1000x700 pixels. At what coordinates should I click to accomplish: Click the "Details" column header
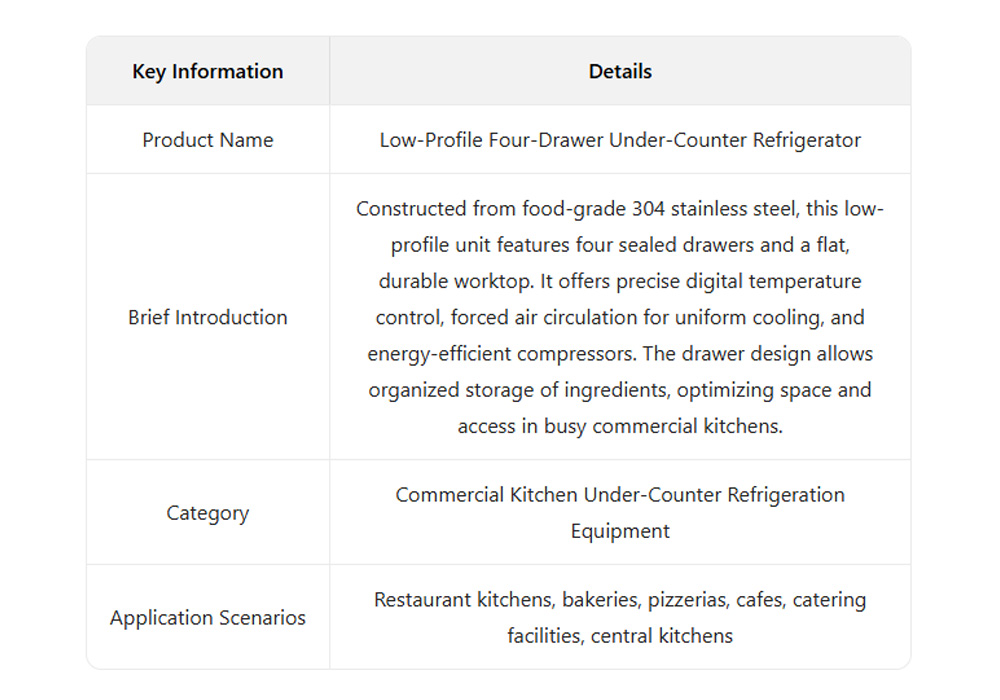620,72
